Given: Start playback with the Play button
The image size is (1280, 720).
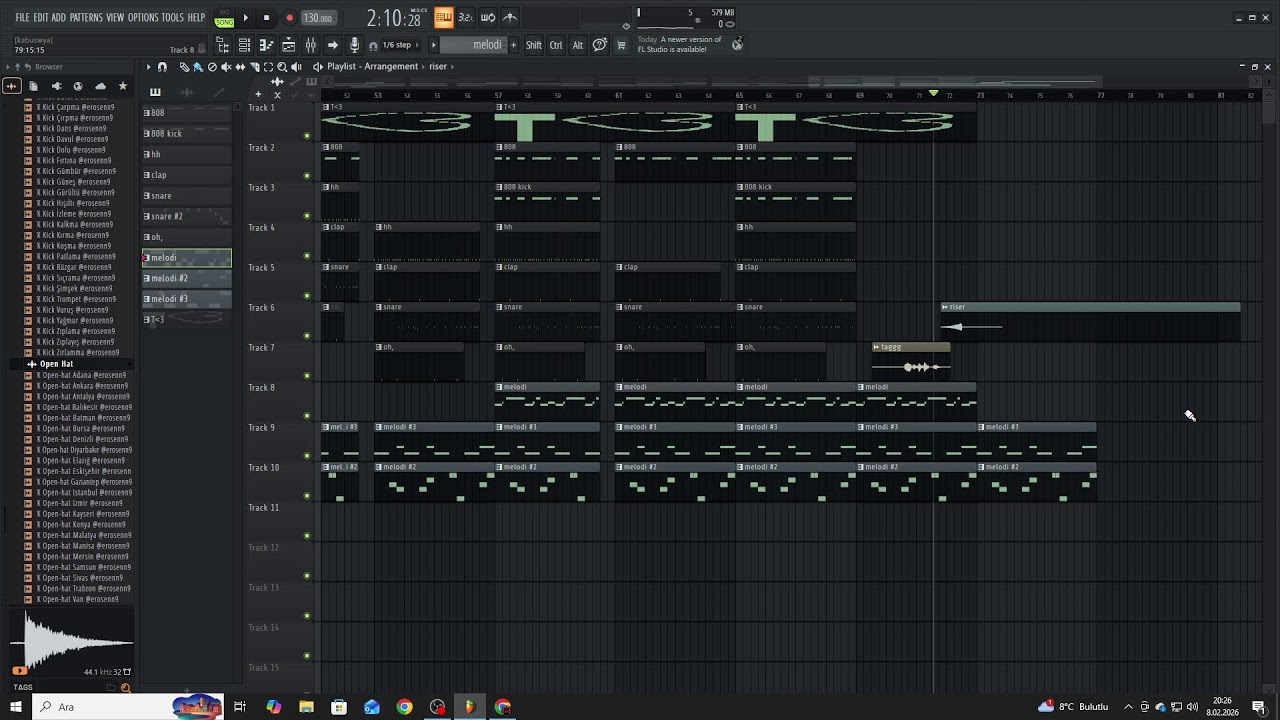Looking at the screenshot, I should coord(246,17).
